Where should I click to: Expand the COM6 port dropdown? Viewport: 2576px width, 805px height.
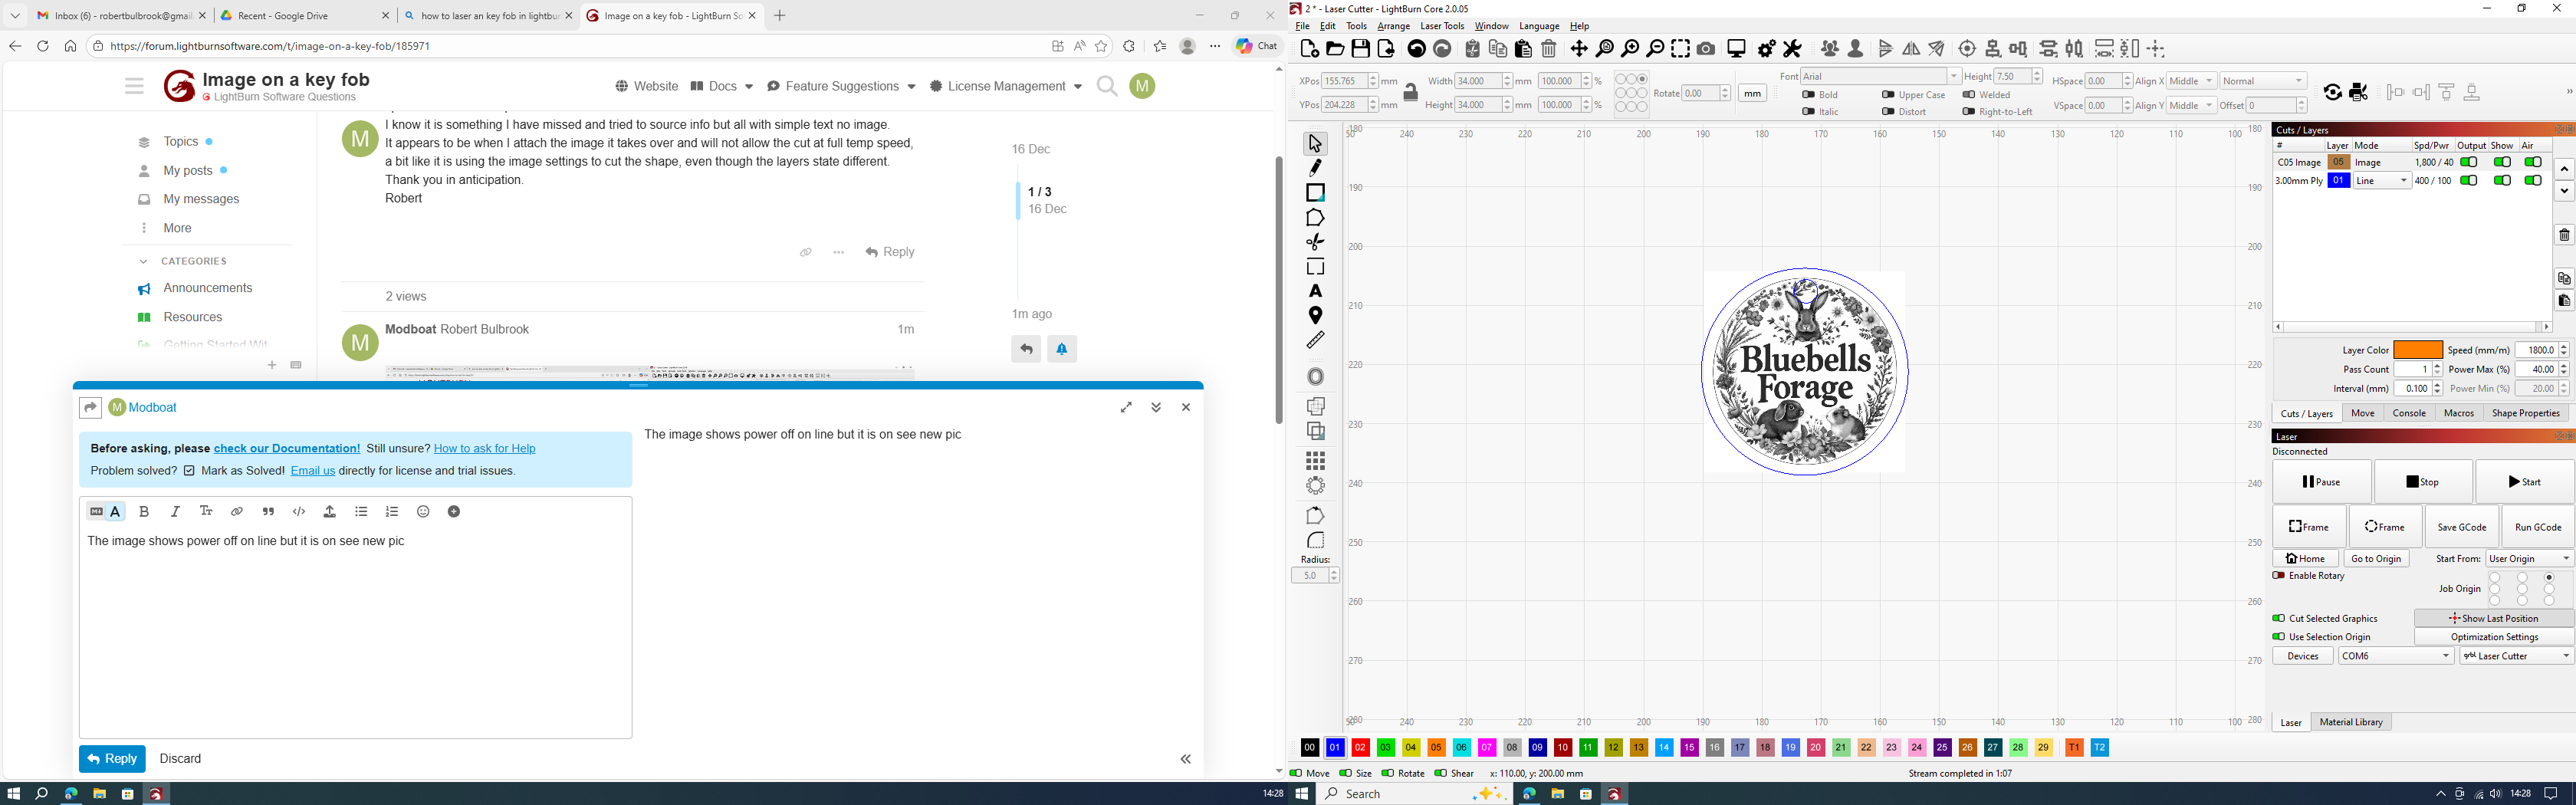pos(2395,656)
